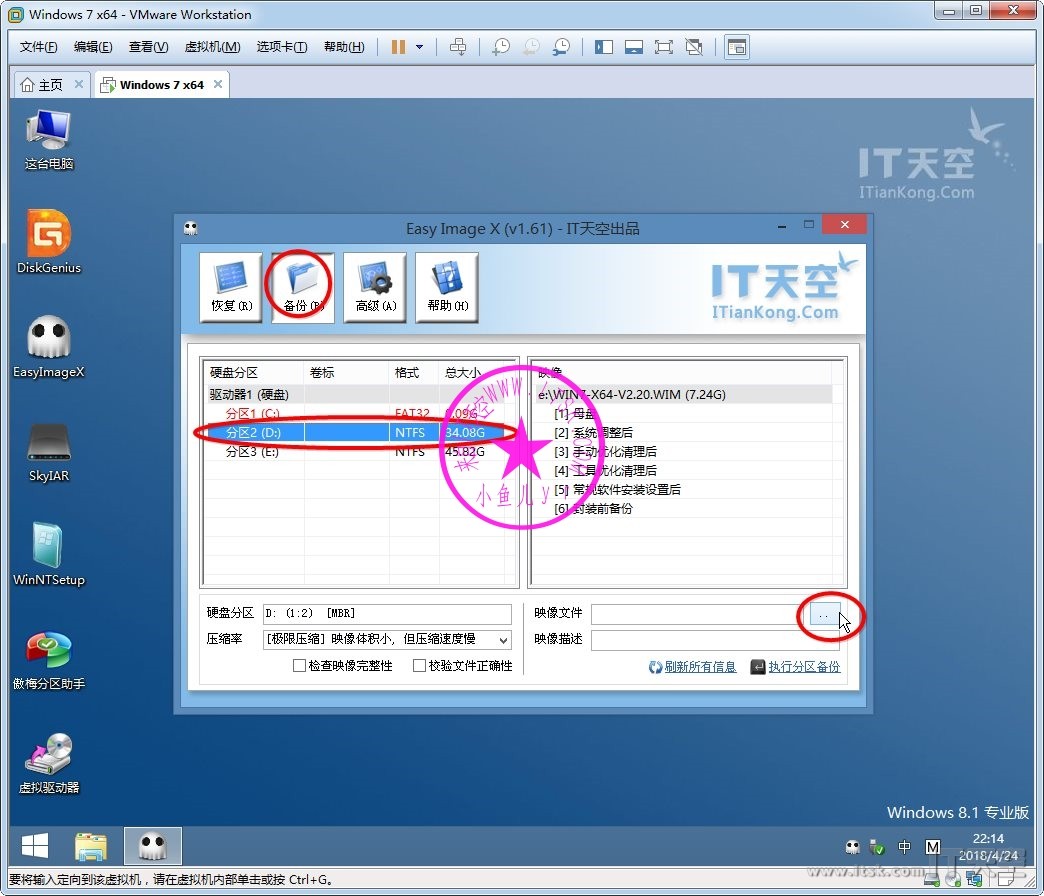Click the browse button beside 映像文件
The width and height of the screenshot is (1044, 896).
(823, 614)
